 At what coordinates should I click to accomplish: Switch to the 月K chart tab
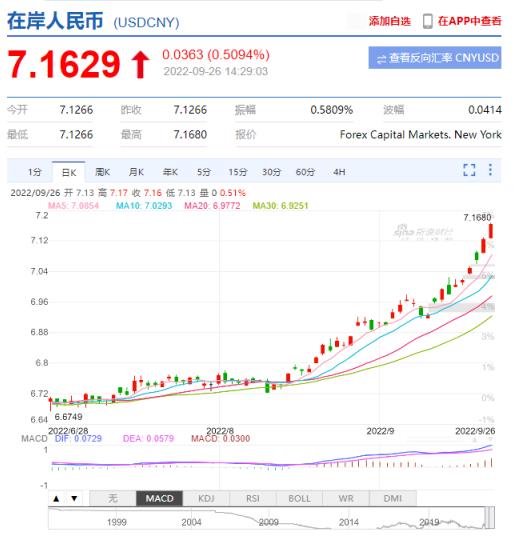click(x=136, y=172)
